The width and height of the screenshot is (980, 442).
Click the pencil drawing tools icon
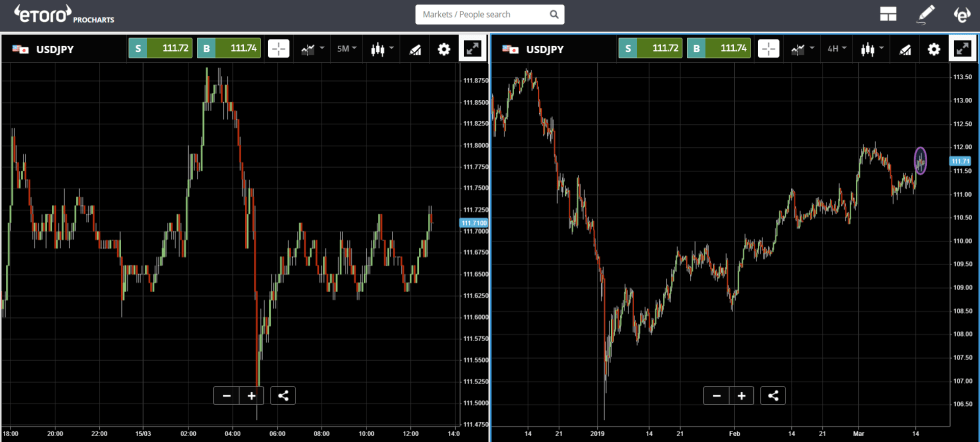pos(924,15)
